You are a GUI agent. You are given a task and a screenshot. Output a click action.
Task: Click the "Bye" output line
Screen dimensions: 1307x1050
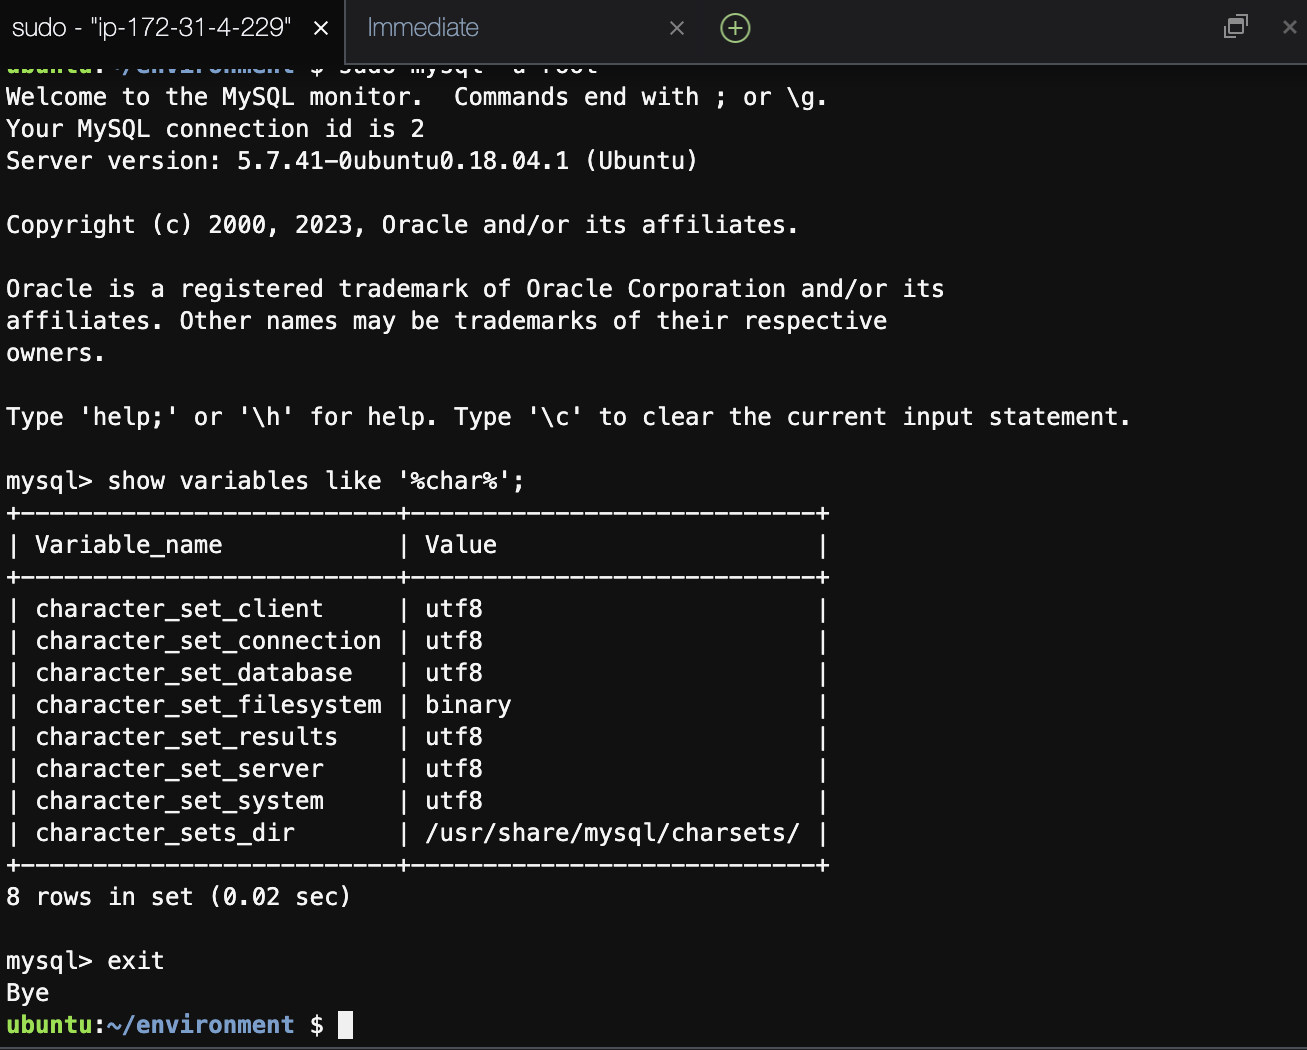(x=27, y=992)
